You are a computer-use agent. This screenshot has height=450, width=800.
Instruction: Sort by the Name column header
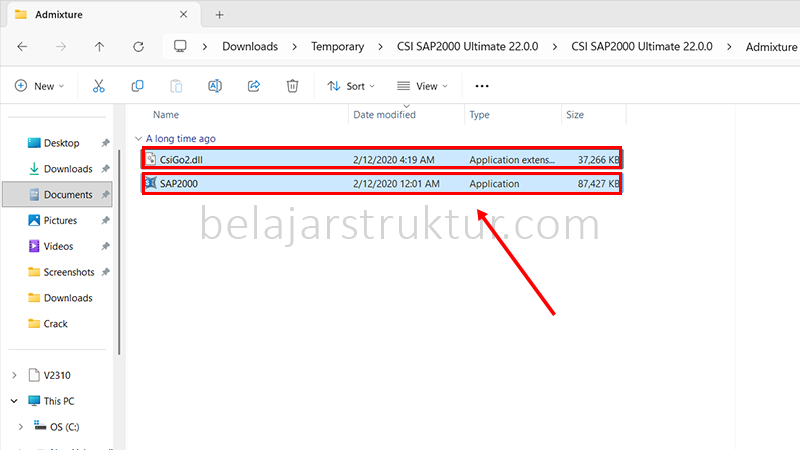[x=166, y=115]
